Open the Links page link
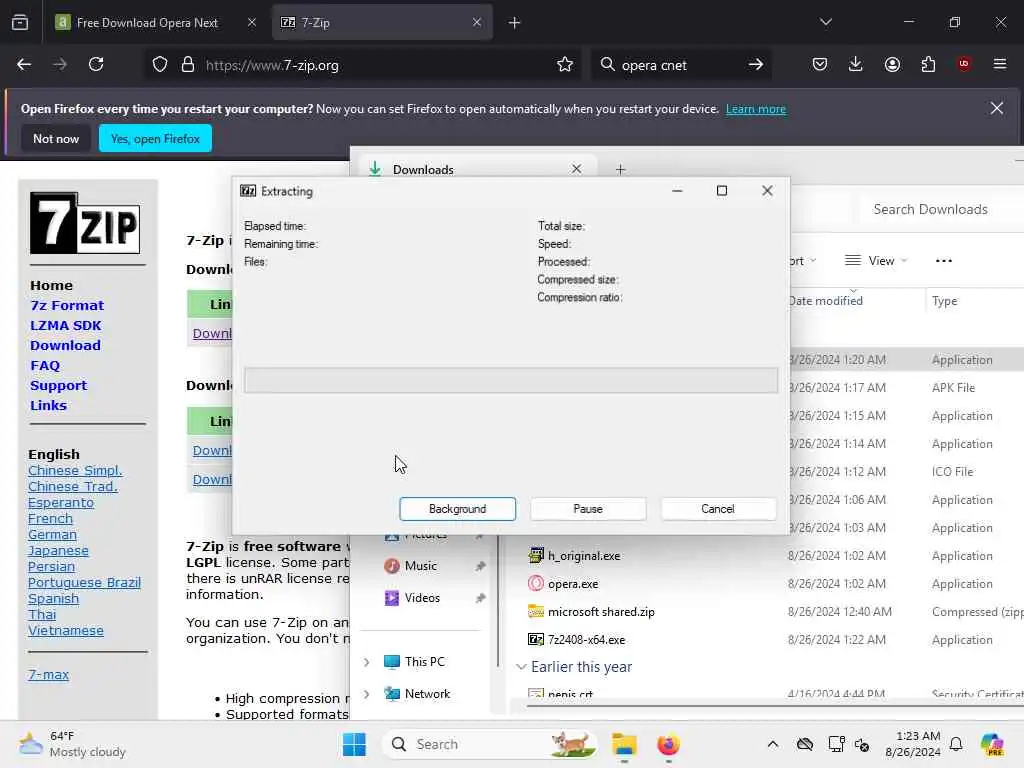 (x=48, y=406)
